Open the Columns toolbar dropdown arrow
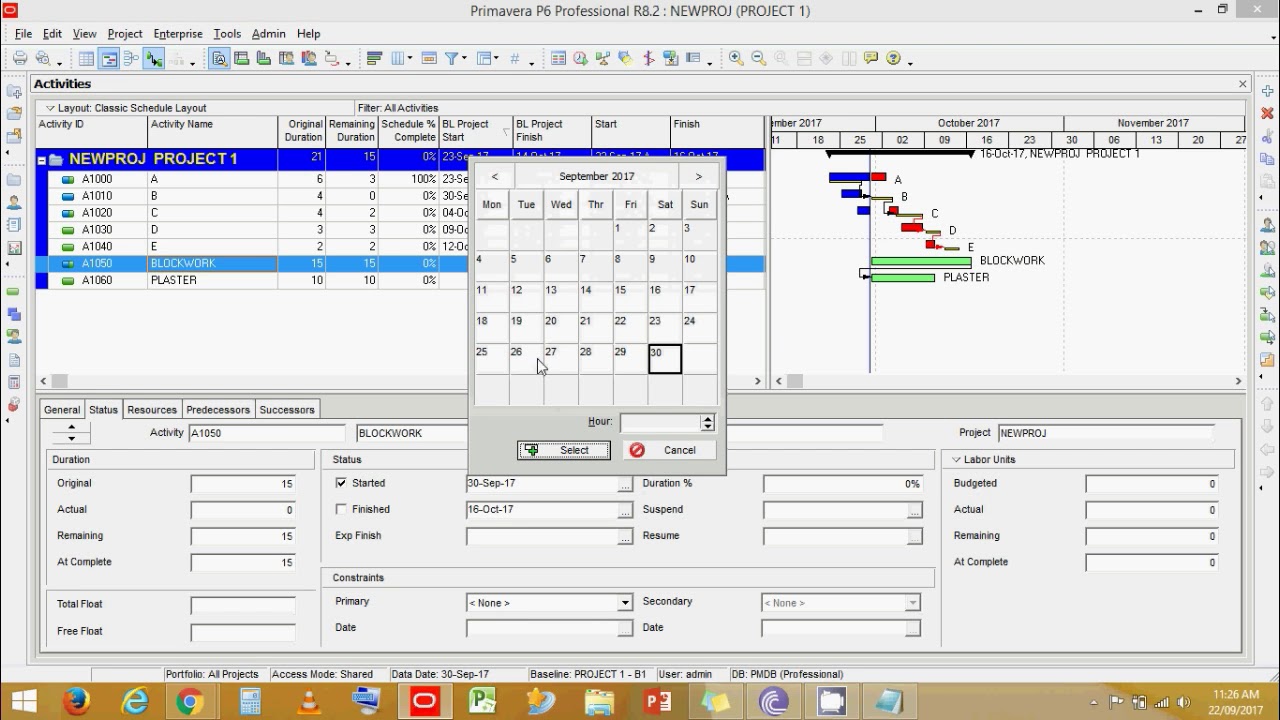1280x720 pixels. pos(410,60)
